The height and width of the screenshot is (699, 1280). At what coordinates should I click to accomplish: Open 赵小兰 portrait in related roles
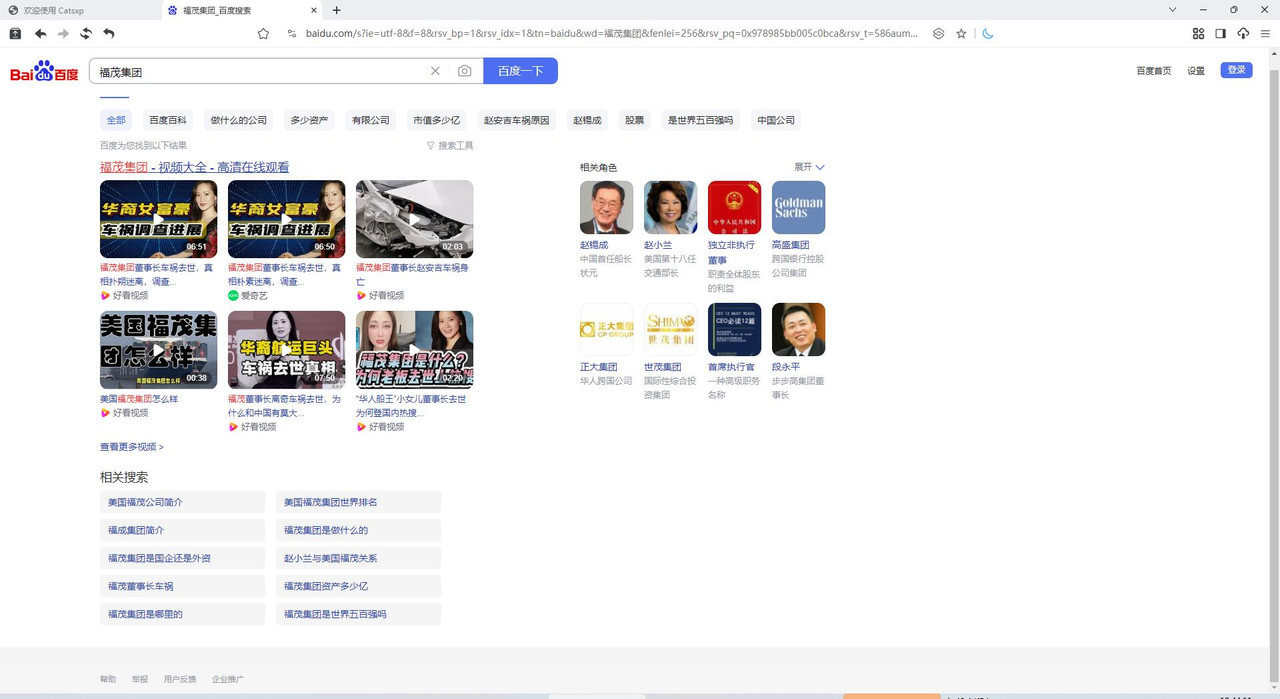(670, 207)
